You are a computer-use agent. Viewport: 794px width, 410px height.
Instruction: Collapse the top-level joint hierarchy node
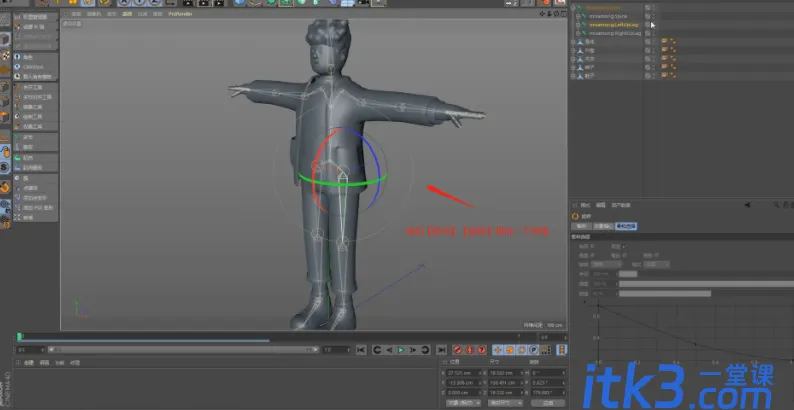tap(573, 8)
